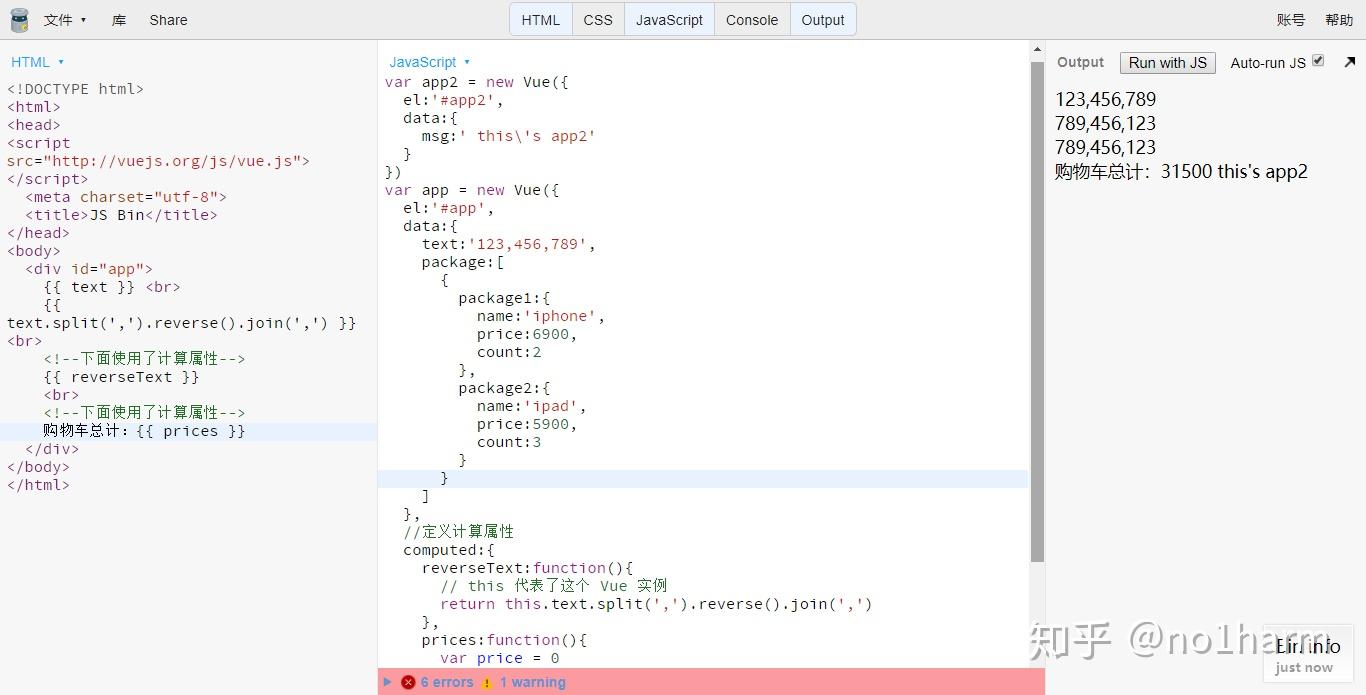Toggle the Auto-run JS checkbox
This screenshot has width=1366, height=695.
[x=1318, y=59]
